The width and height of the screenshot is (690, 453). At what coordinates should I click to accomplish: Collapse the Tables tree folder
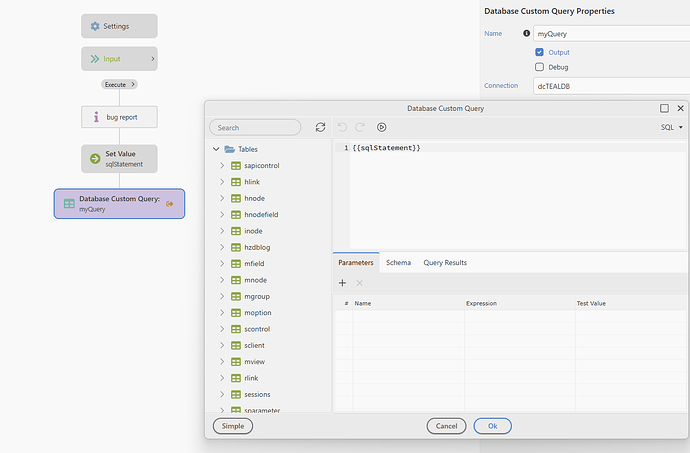pos(216,149)
